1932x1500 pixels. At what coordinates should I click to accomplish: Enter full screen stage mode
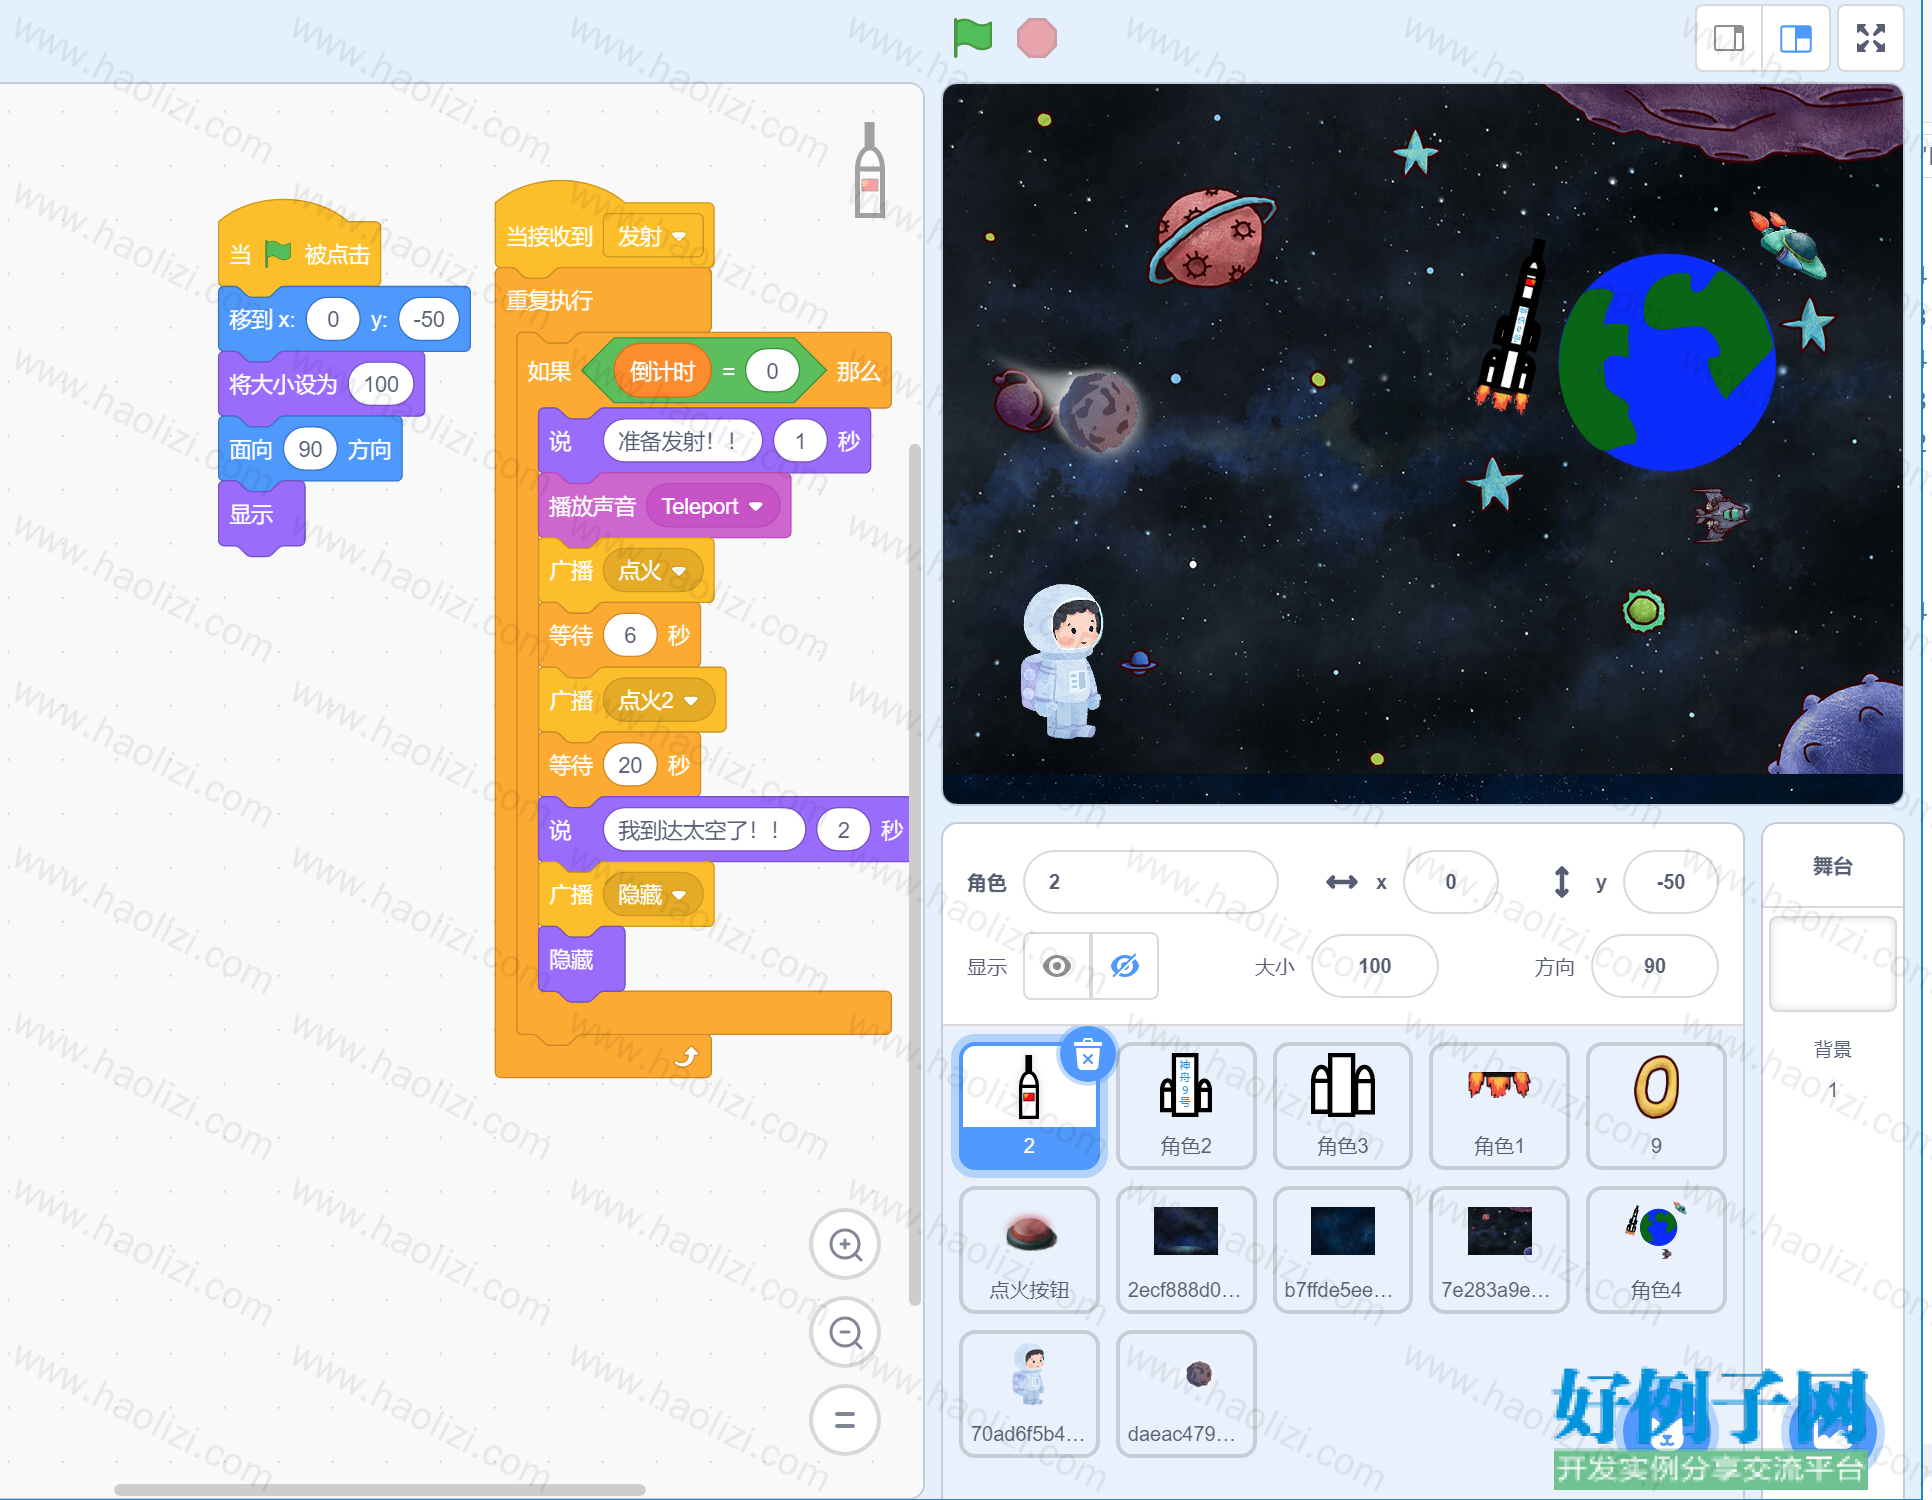pos(1871,38)
